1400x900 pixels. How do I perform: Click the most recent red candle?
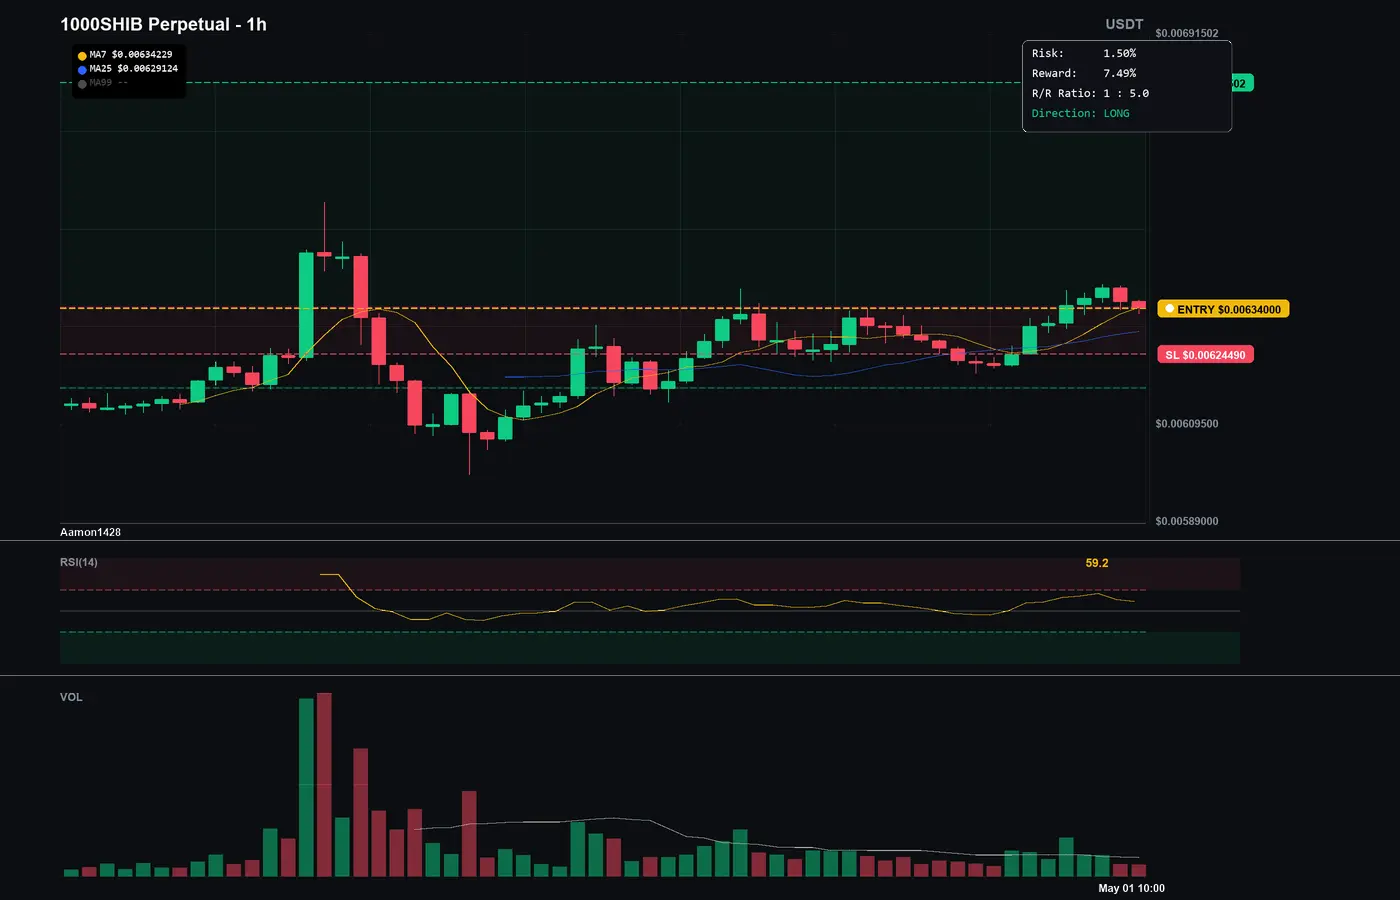(1138, 305)
